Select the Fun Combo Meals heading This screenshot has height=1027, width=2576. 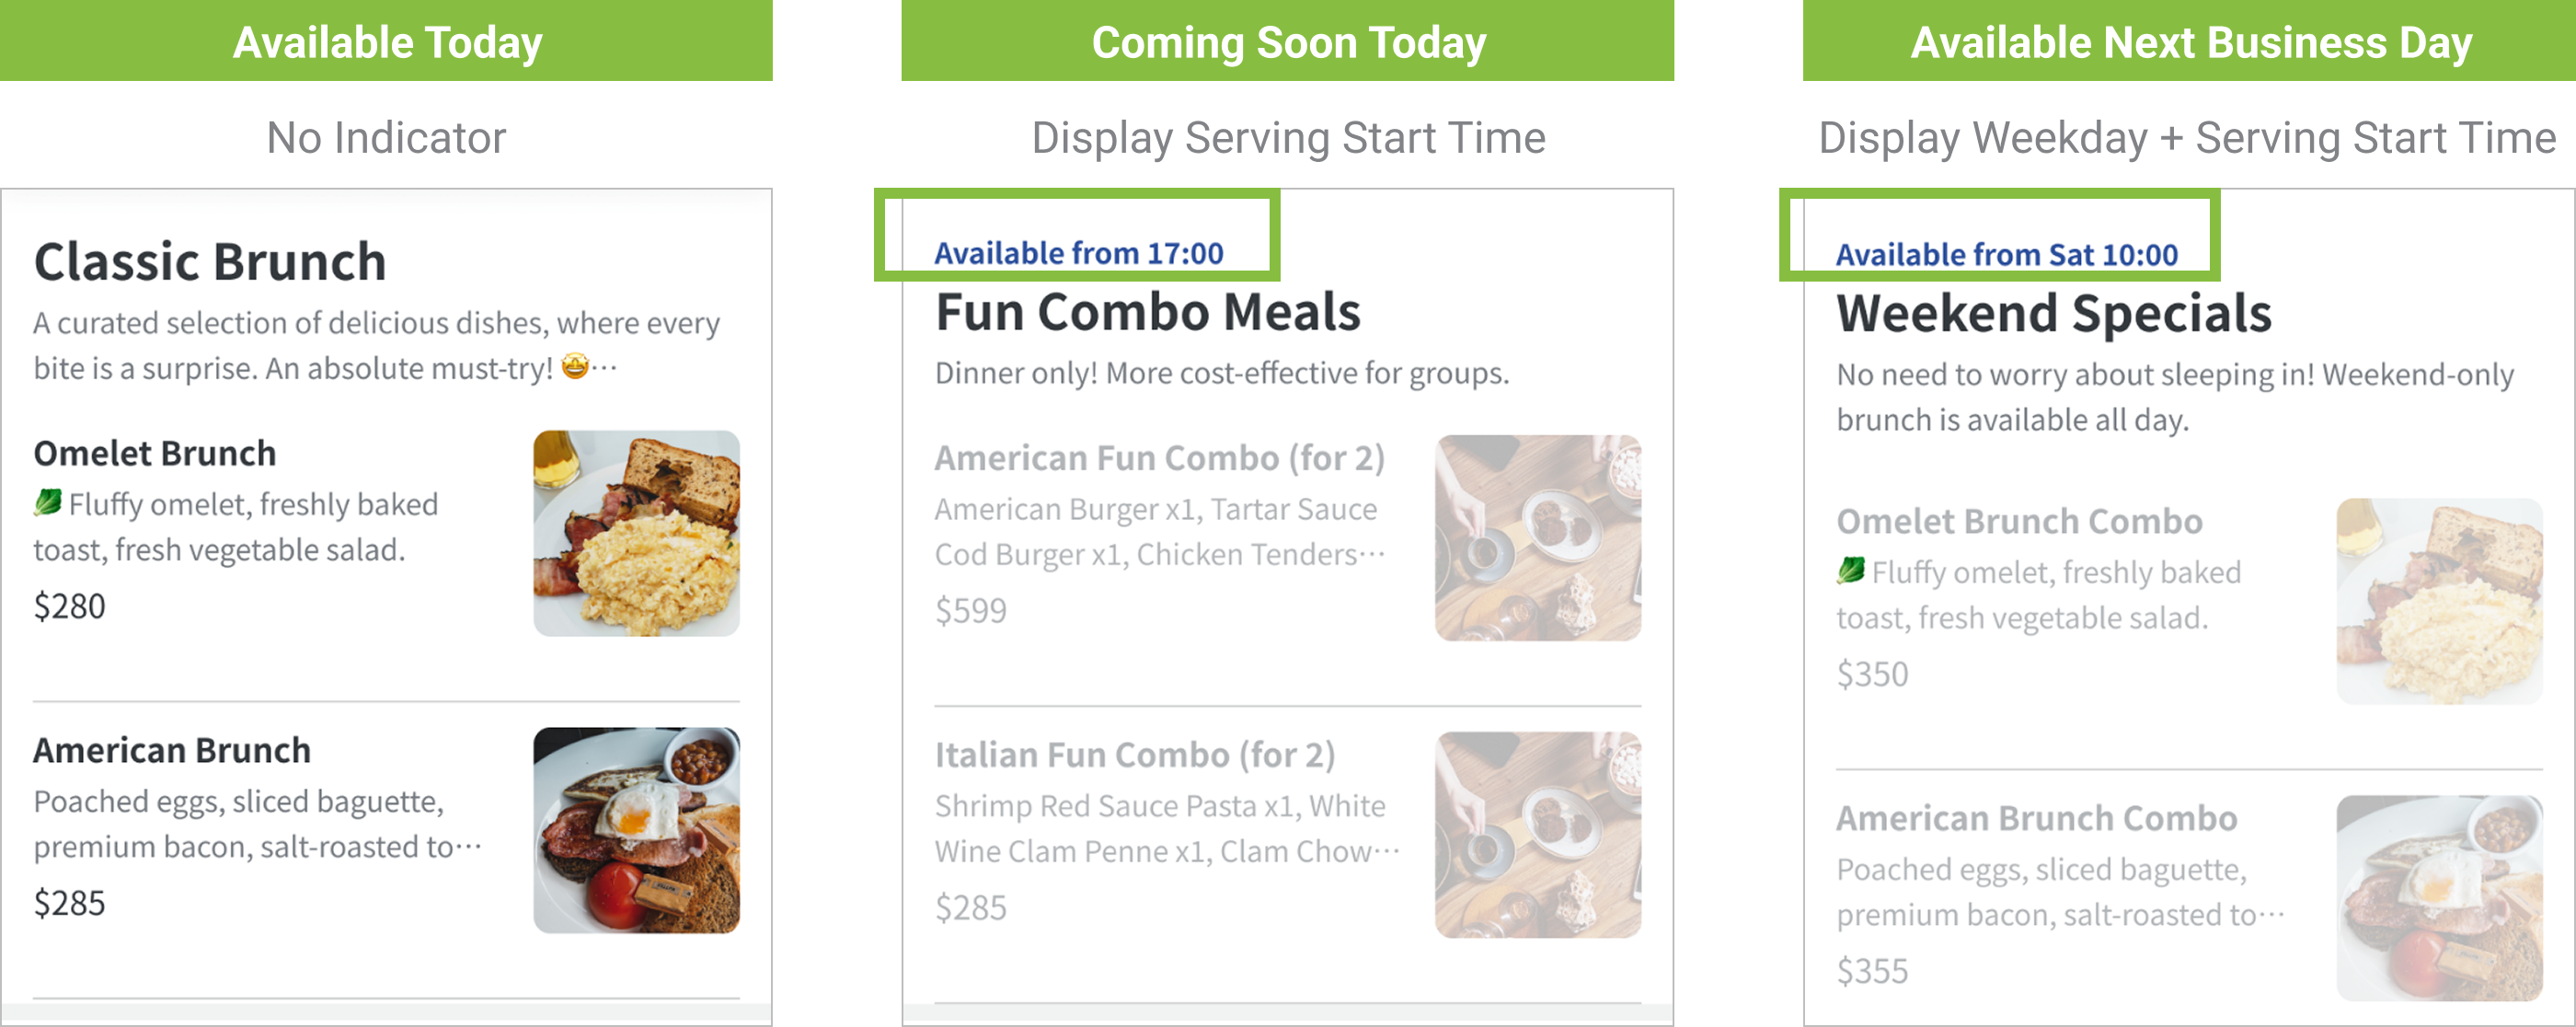click(1147, 312)
